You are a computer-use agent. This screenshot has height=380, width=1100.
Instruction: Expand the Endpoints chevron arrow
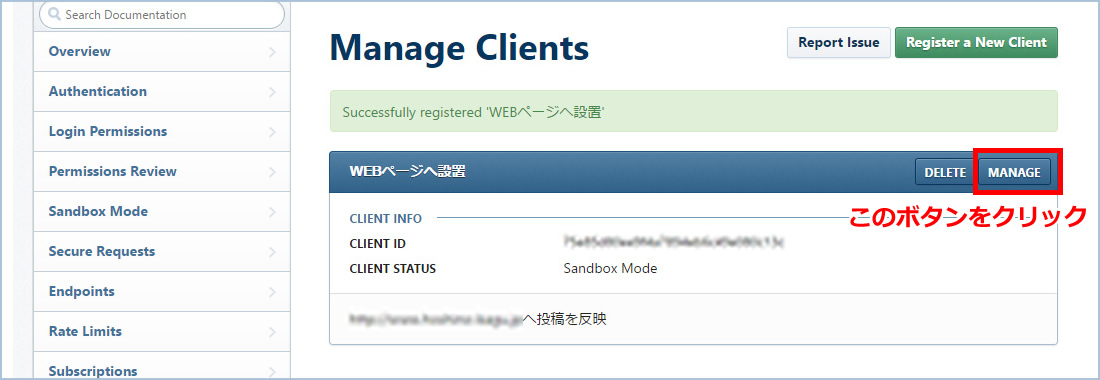272,292
